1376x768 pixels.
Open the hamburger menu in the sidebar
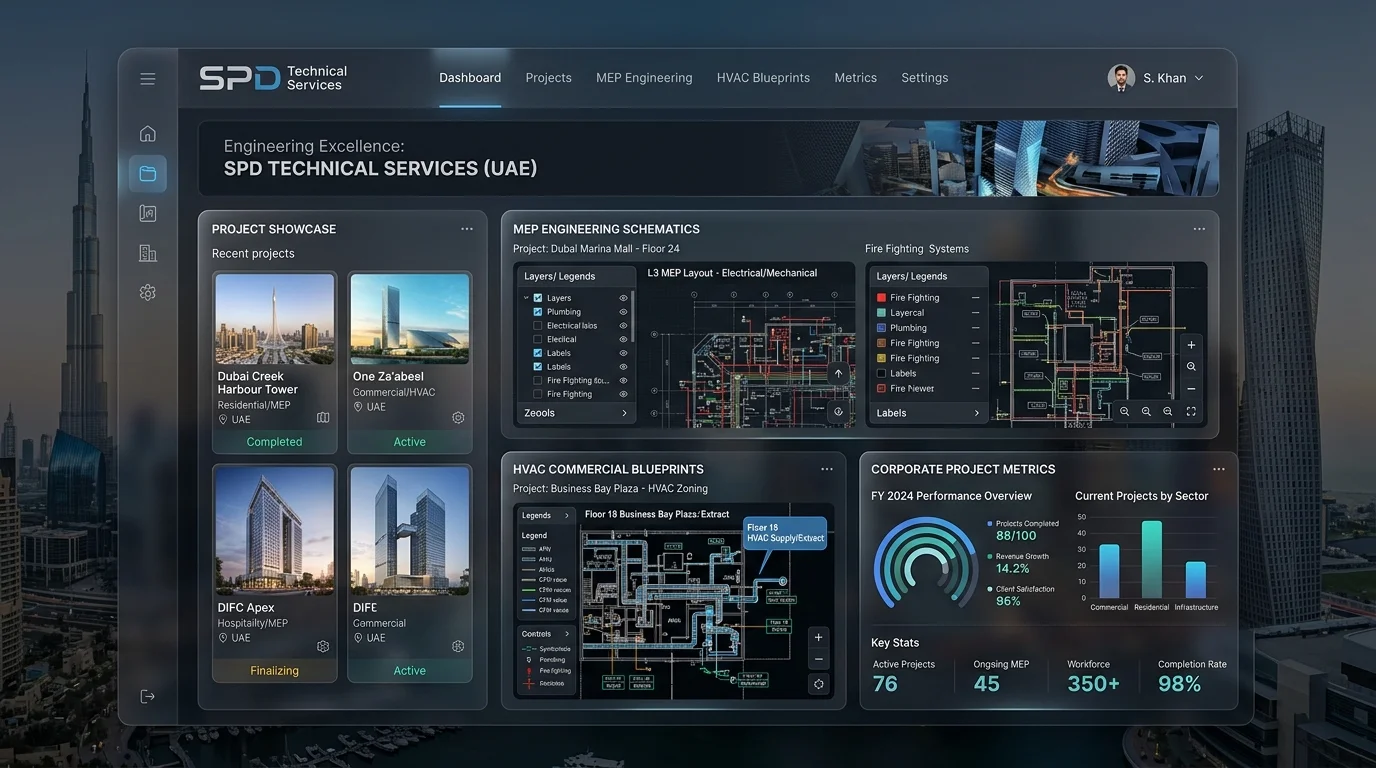pyautogui.click(x=148, y=79)
